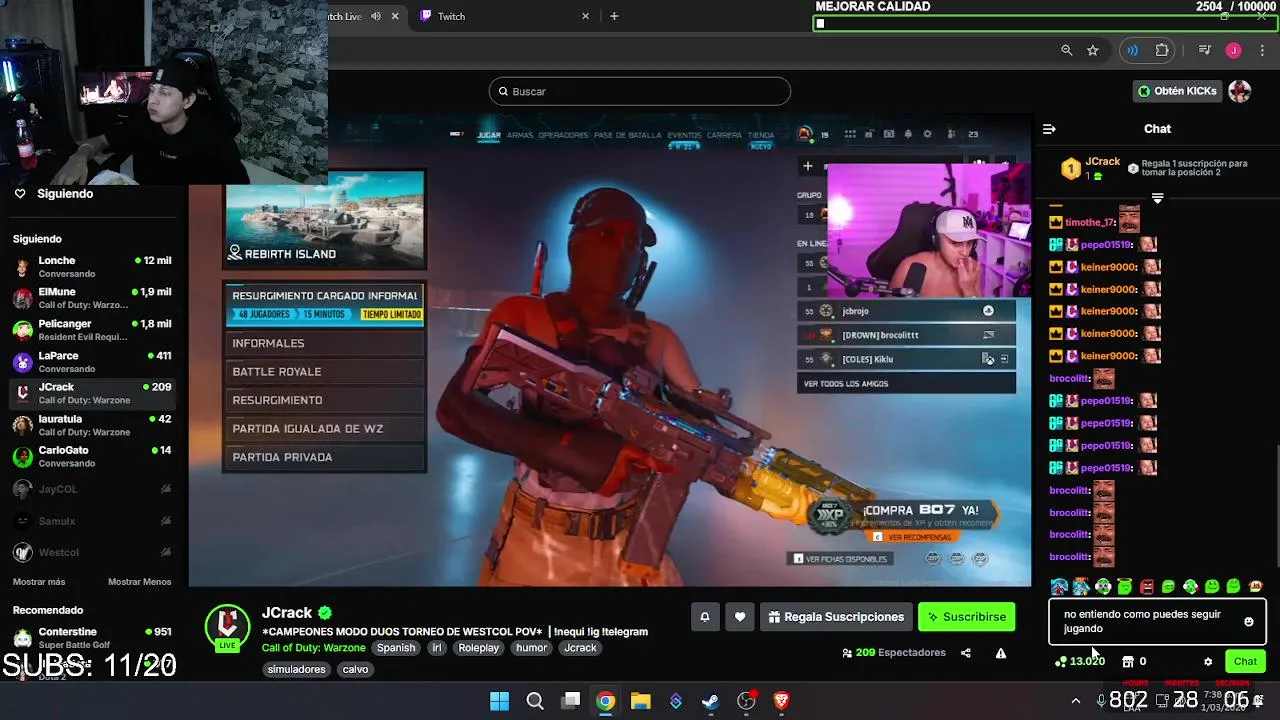Image resolution: width=1280 pixels, height=720 pixels.
Task: Open lauratula channel in sidebar
Action: (x=94, y=425)
